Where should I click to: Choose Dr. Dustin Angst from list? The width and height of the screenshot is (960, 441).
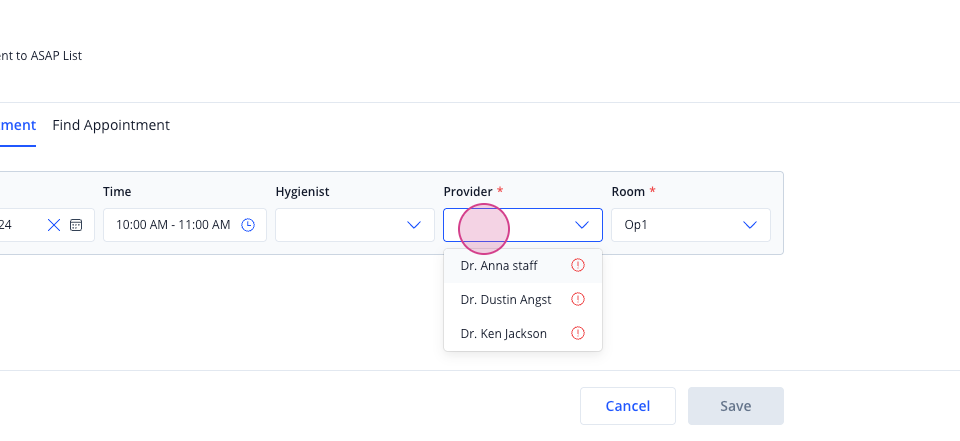point(523,300)
